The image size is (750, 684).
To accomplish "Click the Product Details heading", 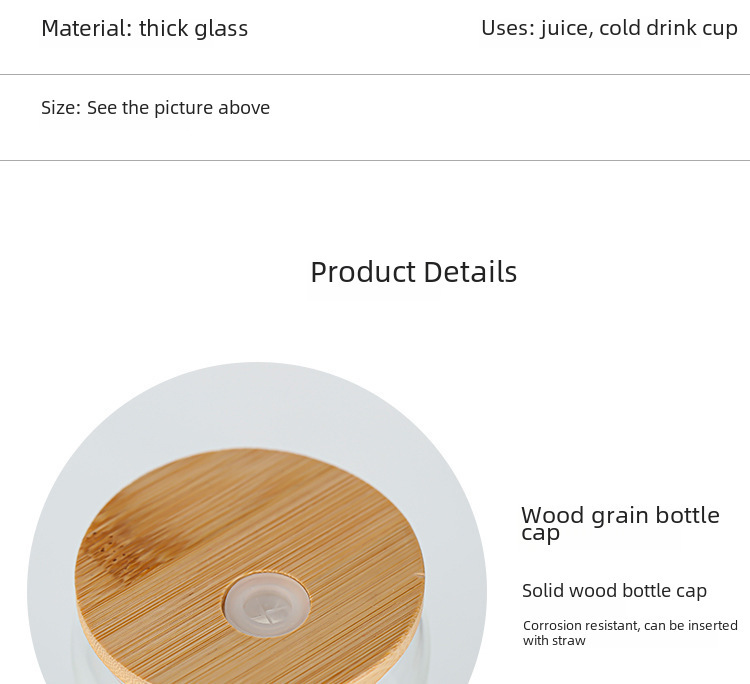I will point(413,272).
